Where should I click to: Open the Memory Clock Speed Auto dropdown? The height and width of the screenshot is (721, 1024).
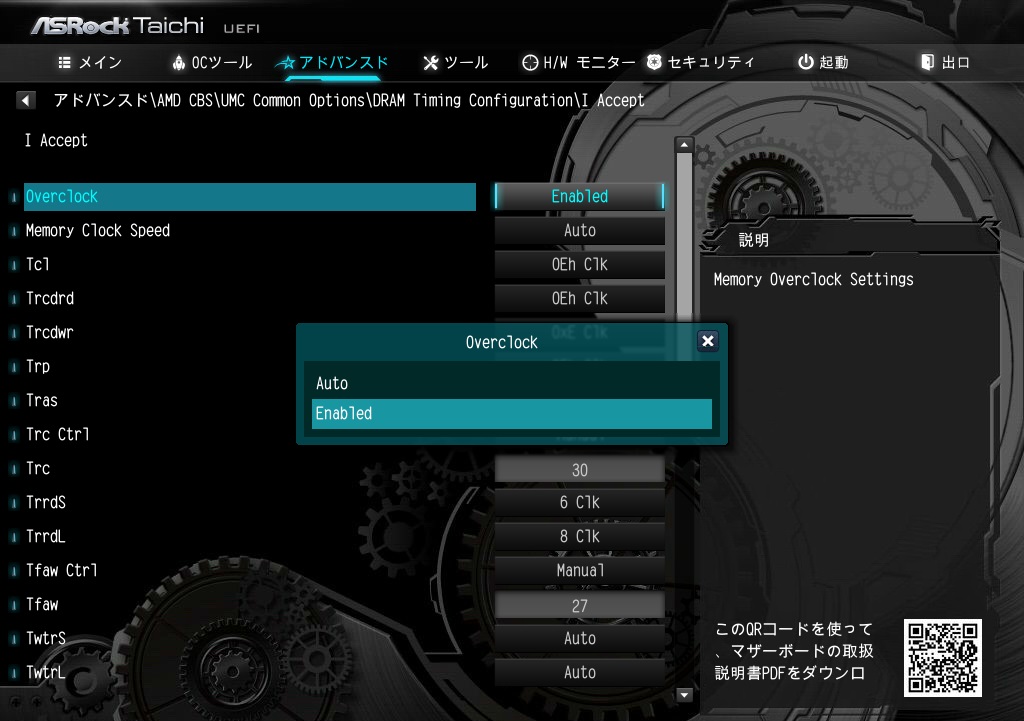(580, 231)
